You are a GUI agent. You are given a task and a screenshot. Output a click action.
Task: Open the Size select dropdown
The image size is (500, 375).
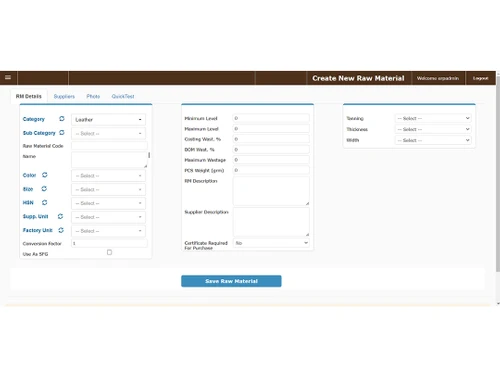pos(108,189)
